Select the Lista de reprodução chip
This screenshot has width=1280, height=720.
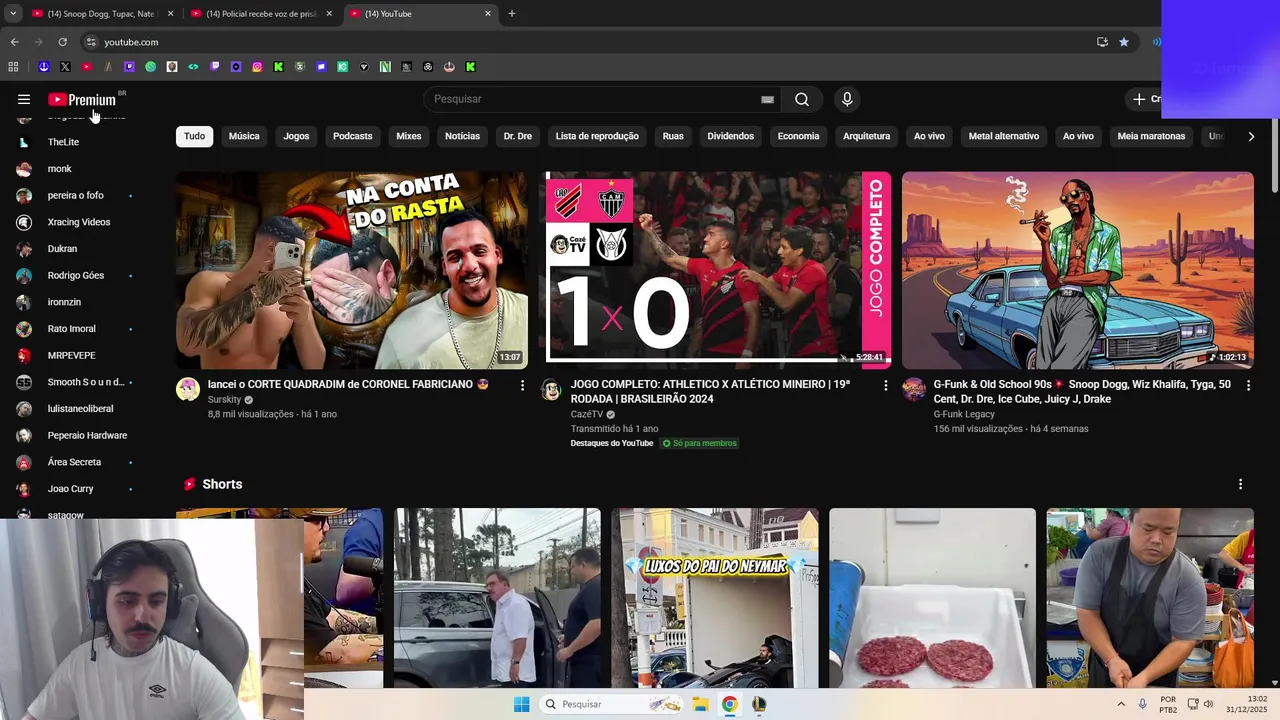pyautogui.click(x=597, y=136)
